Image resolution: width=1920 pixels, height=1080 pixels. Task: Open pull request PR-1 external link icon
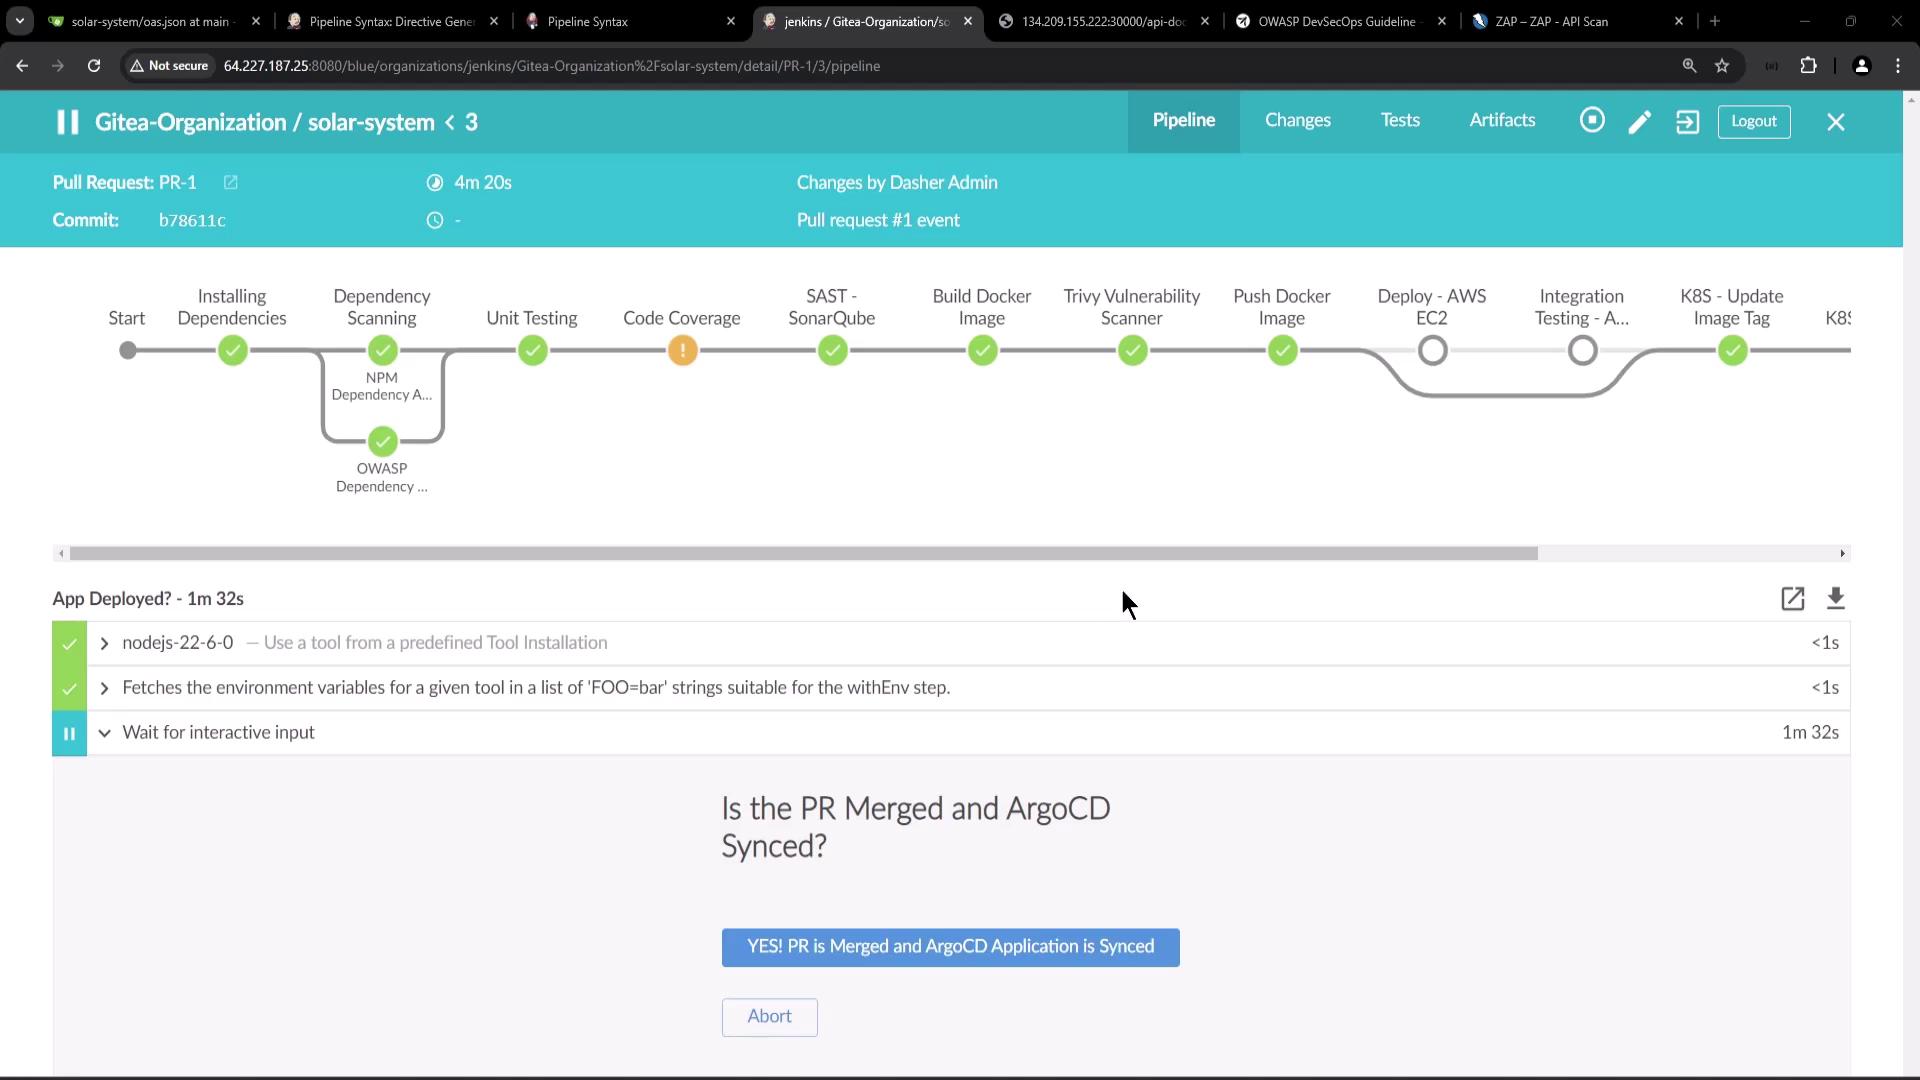[x=231, y=182]
